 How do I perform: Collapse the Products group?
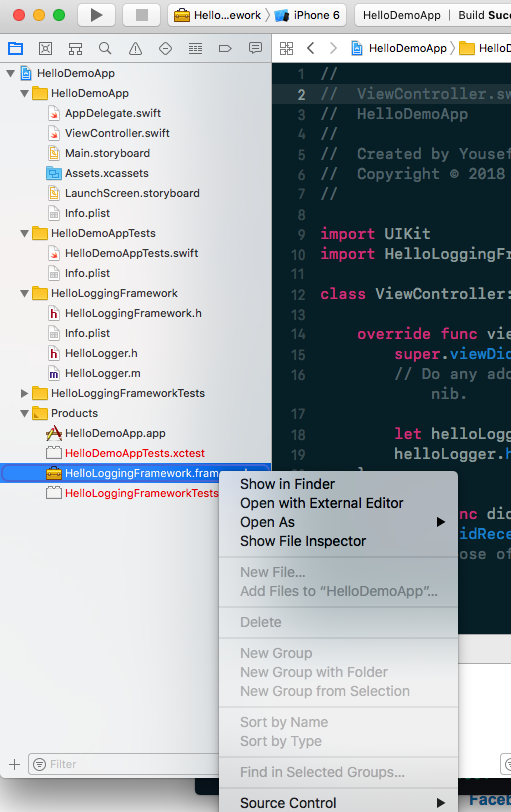click(x=24, y=414)
